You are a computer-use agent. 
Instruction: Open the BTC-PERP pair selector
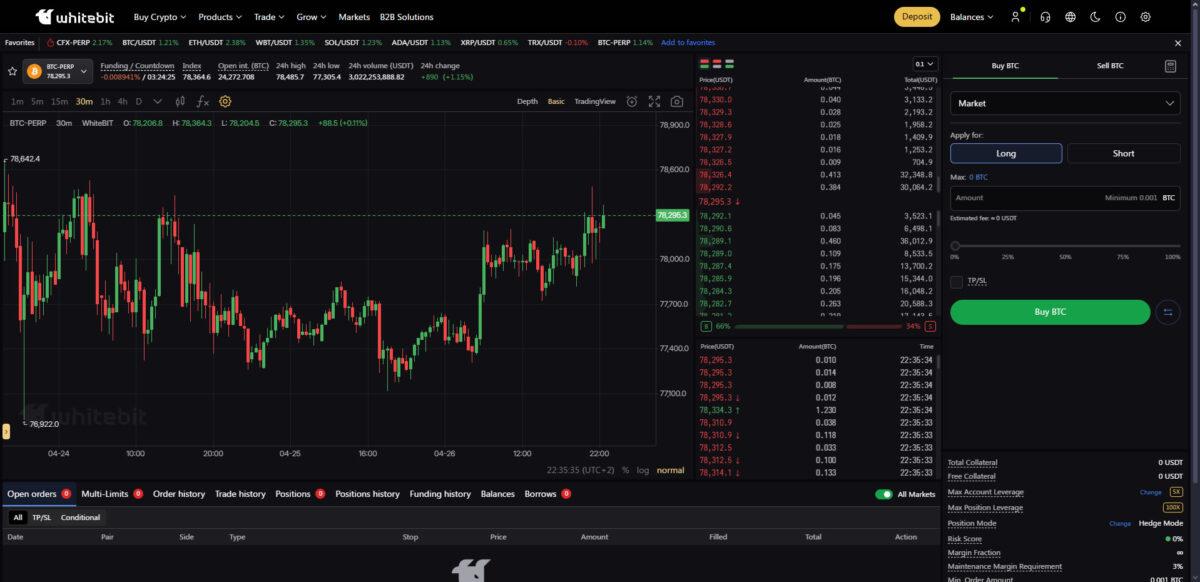pos(58,72)
